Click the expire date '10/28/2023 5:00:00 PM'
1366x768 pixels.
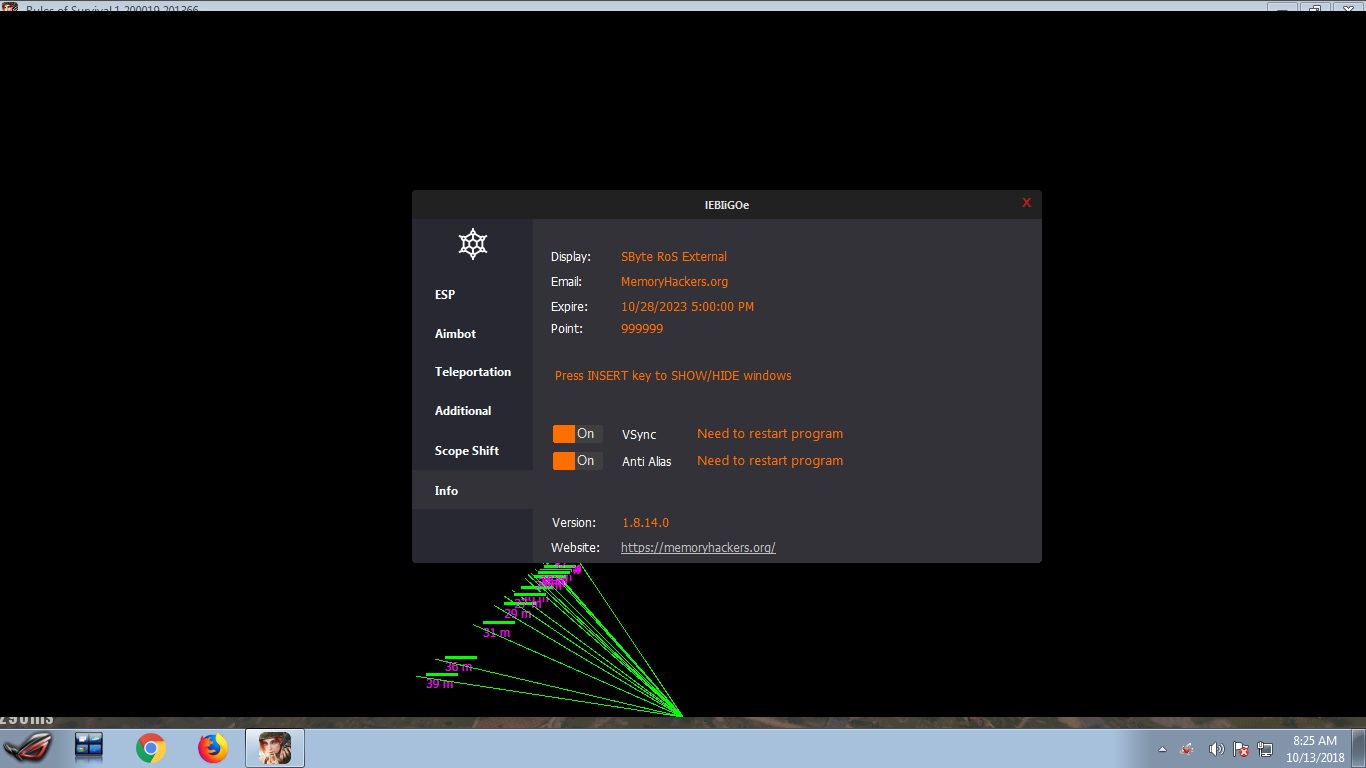(x=687, y=307)
